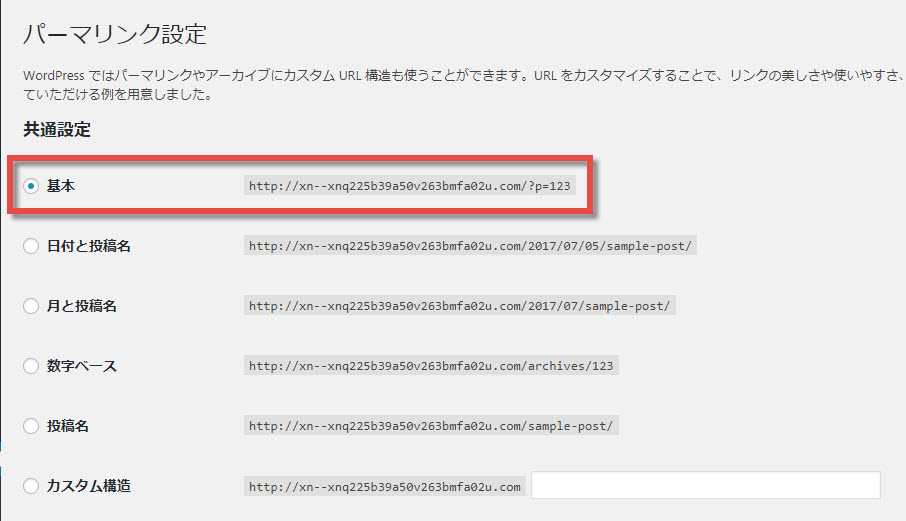This screenshot has width=906, height=521.
Task: Click the custom structure input field
Action: [706, 485]
